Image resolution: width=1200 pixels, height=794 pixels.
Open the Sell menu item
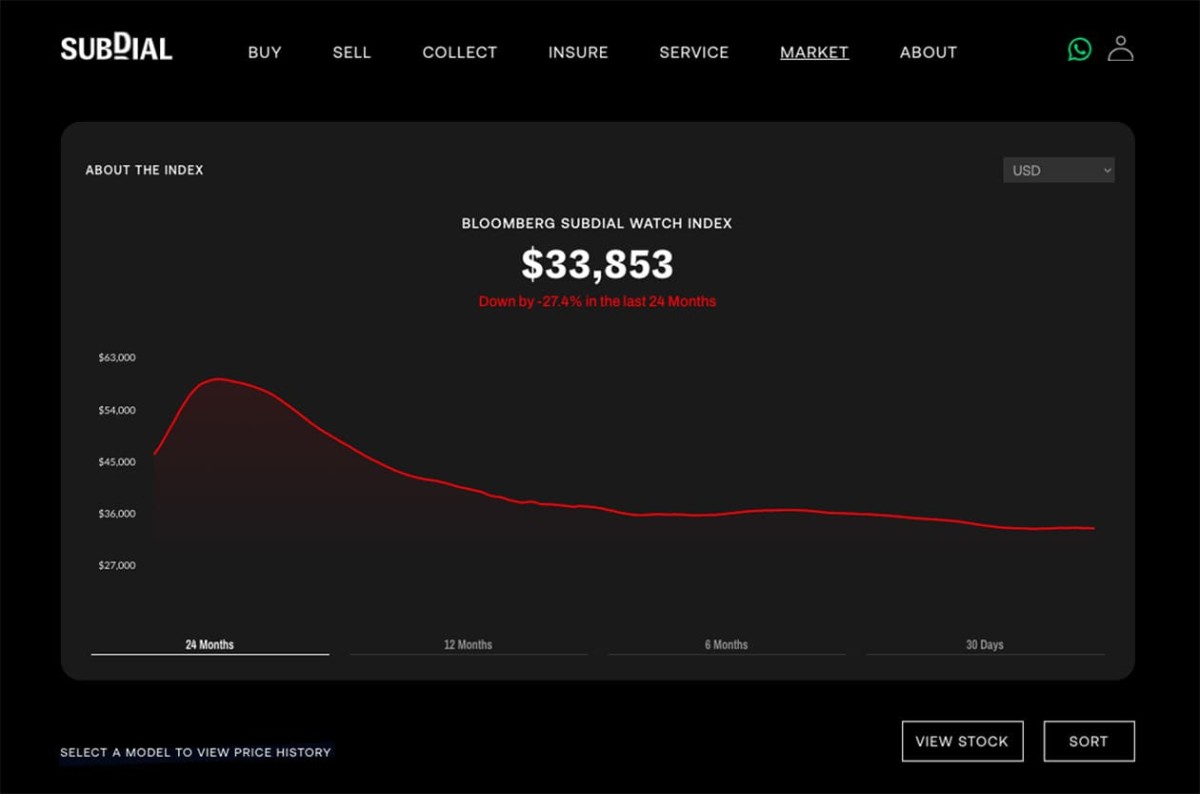351,53
